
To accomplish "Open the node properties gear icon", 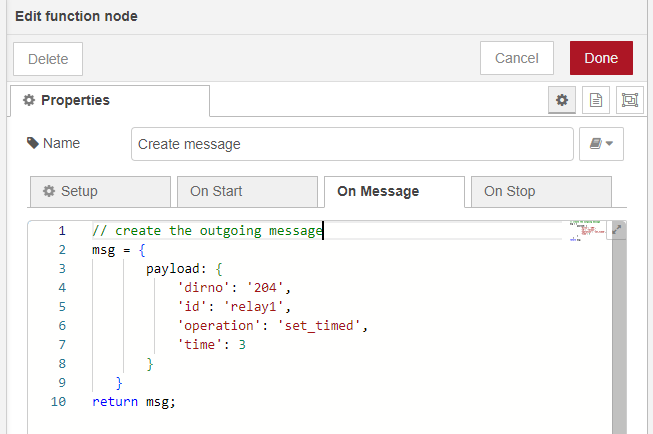I will (x=562, y=100).
